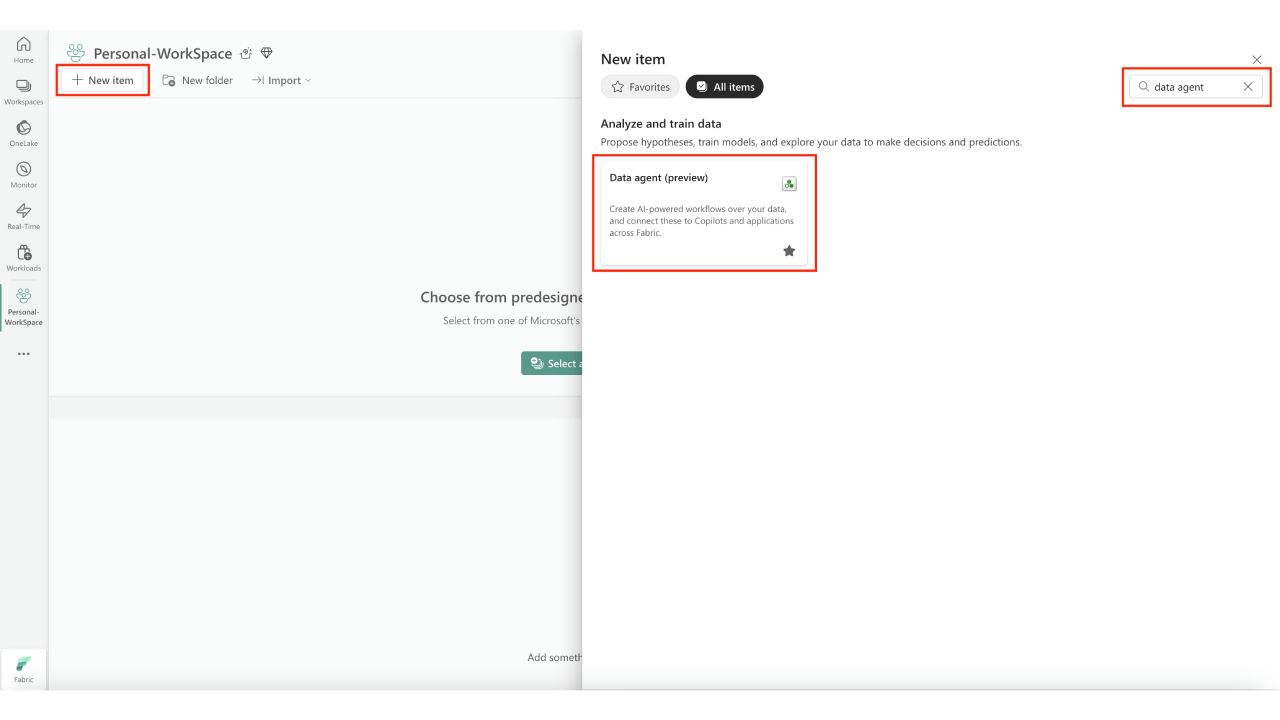The width and height of the screenshot is (1280, 720).
Task: Open Workspaces in the sidebar
Action: tap(23, 92)
